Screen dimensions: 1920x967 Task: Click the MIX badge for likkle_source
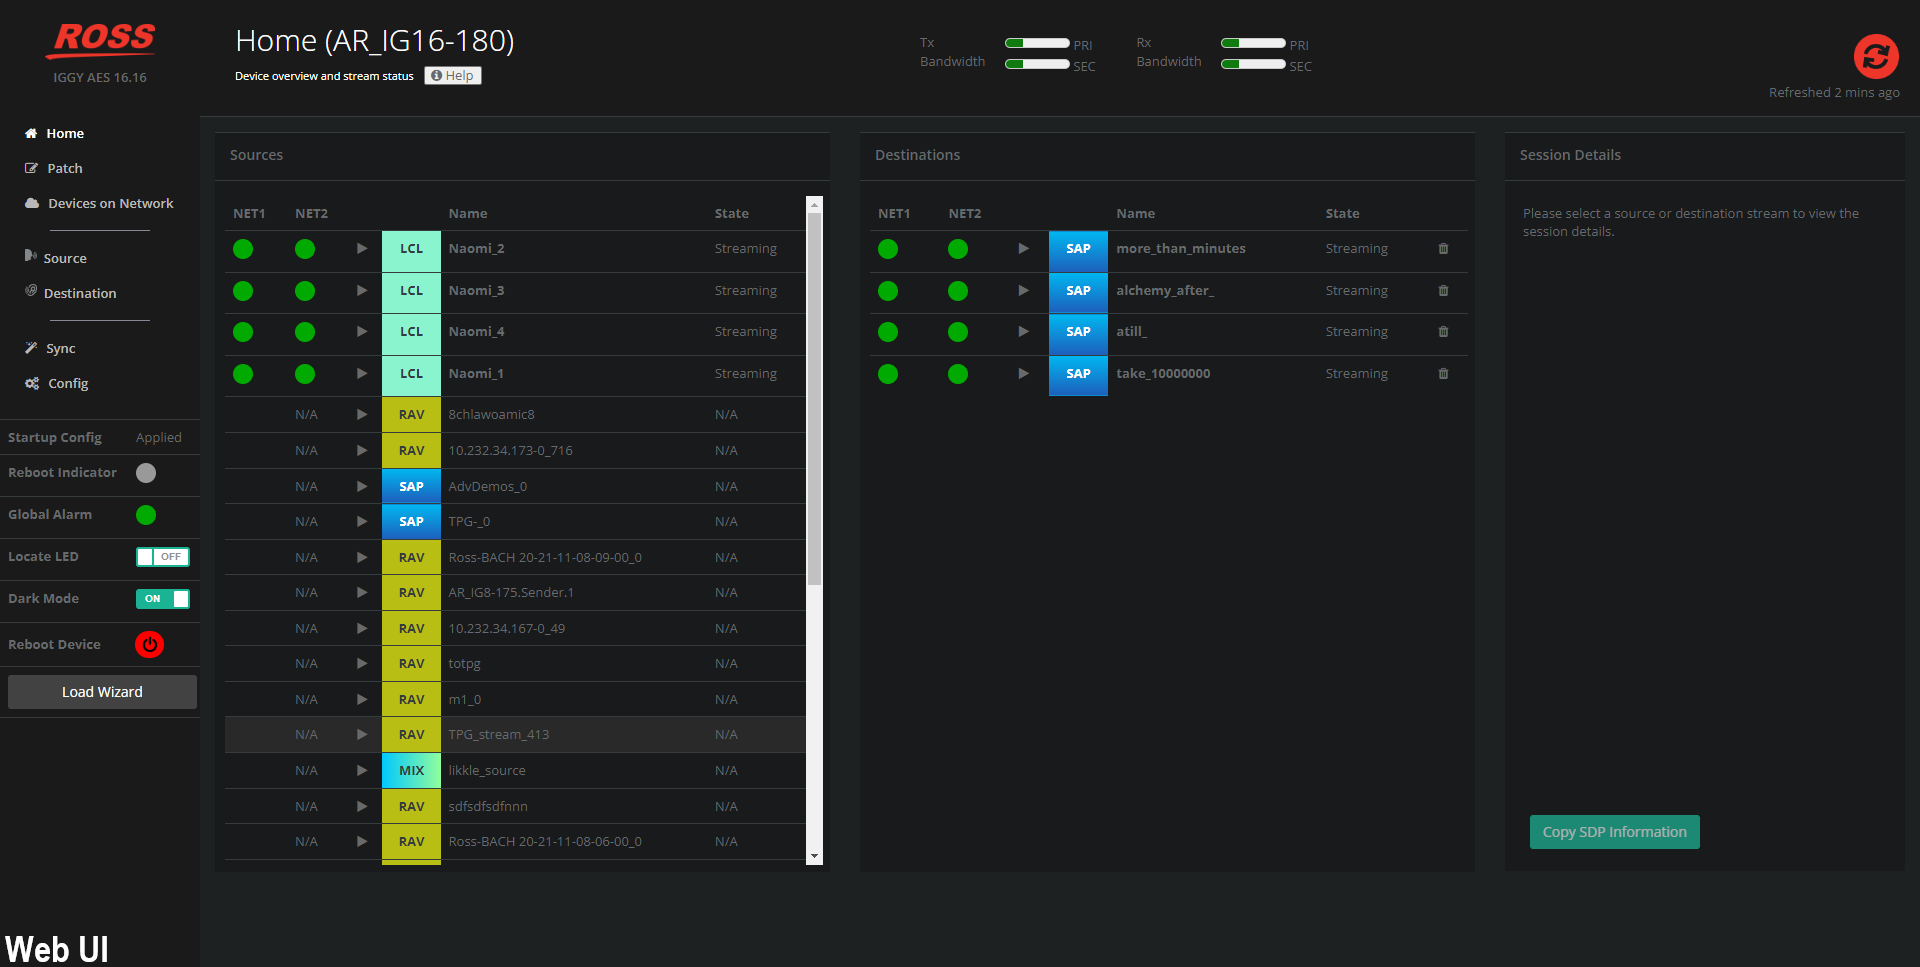click(x=411, y=771)
